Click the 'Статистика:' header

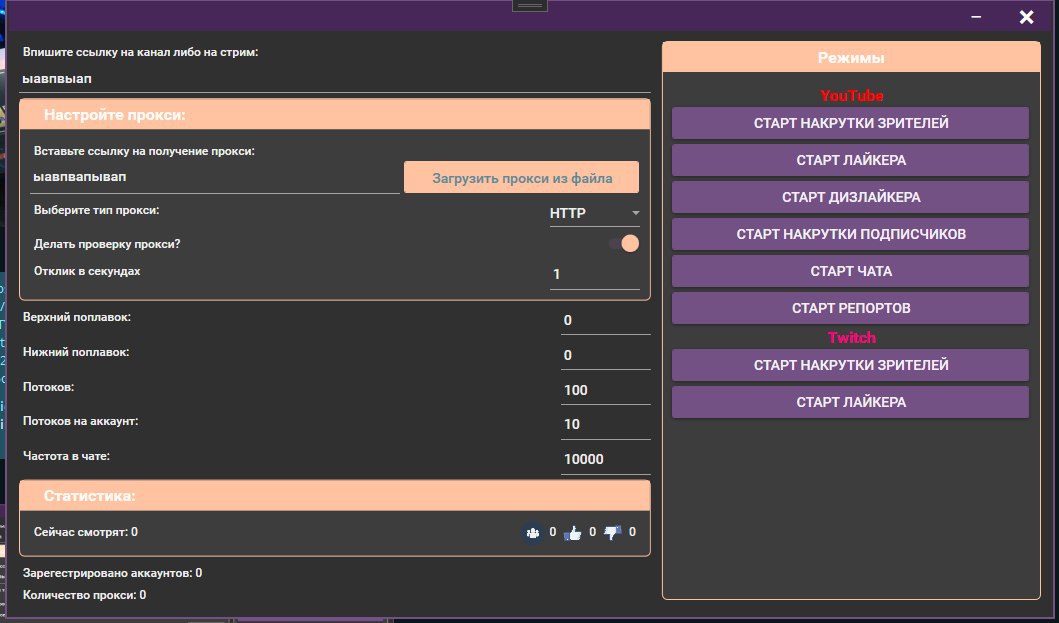point(335,496)
